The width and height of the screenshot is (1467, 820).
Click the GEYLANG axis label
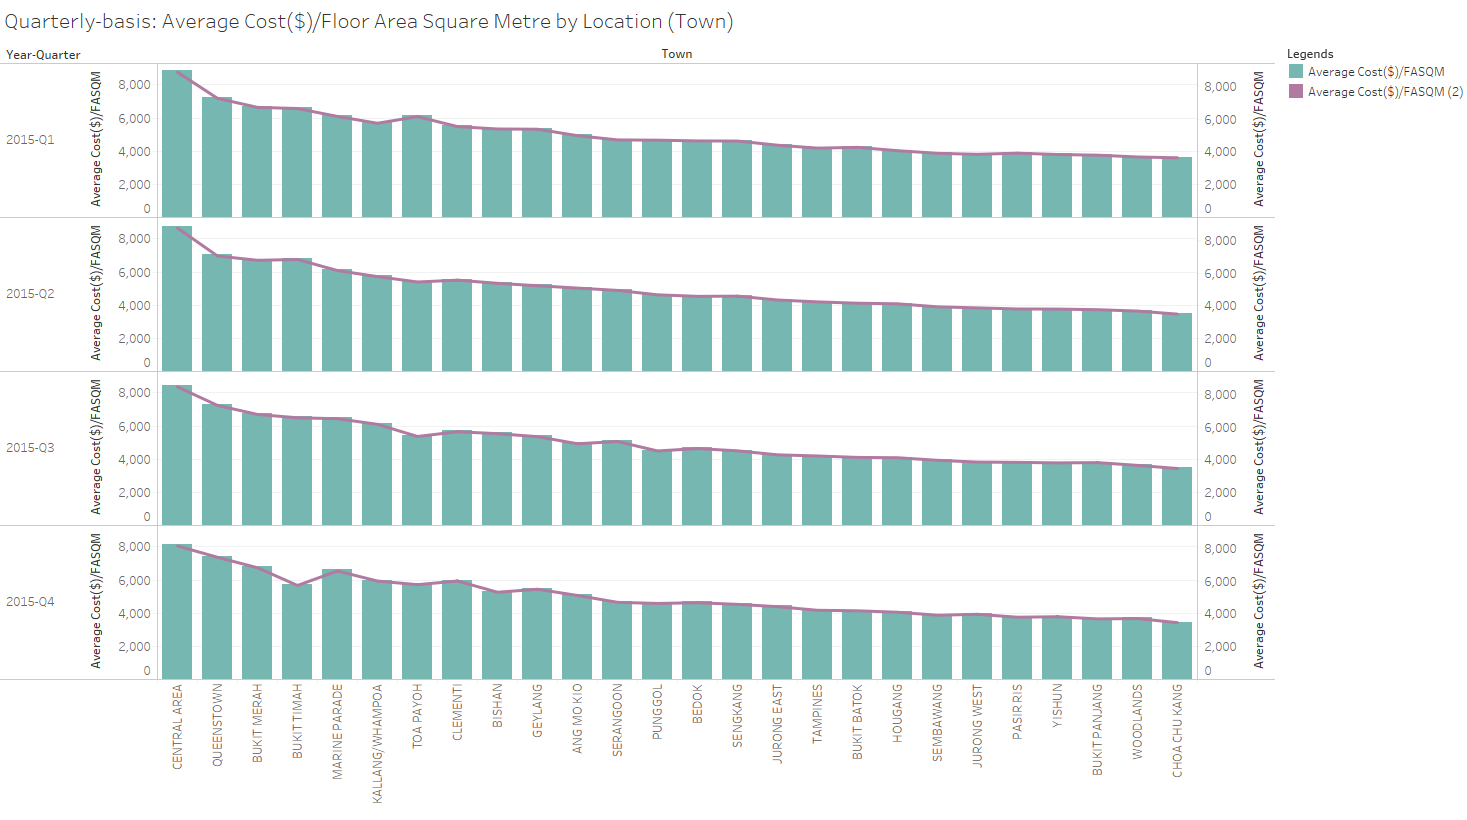(x=537, y=711)
